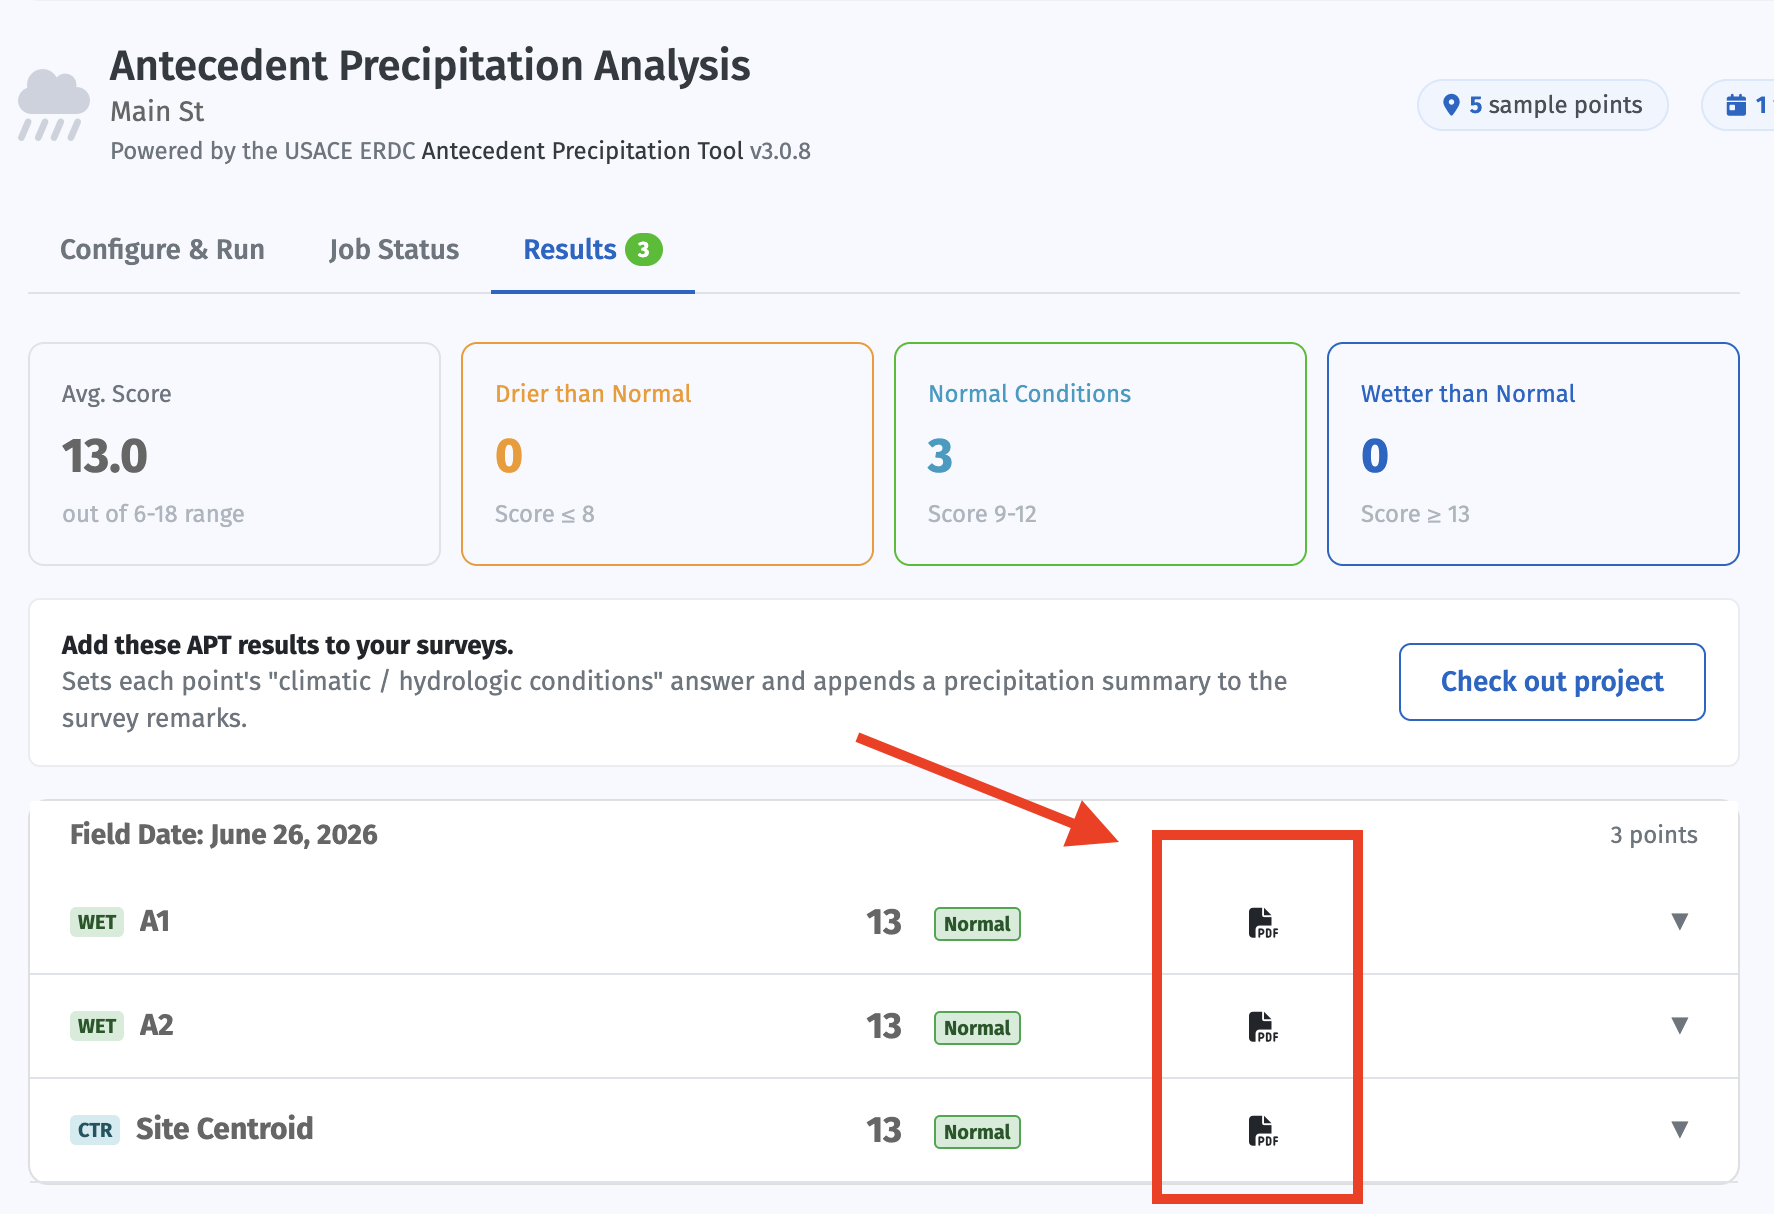Open the Job Status tab
Image resolution: width=1774 pixels, height=1214 pixels.
tap(394, 250)
